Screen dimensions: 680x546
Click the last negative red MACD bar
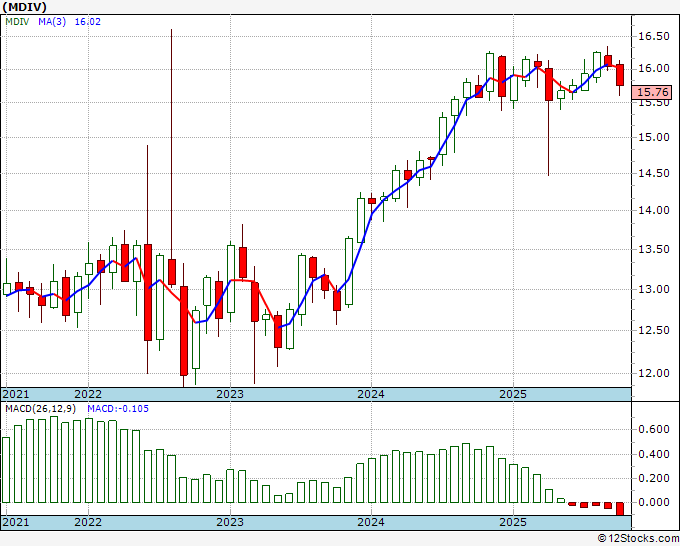point(620,509)
